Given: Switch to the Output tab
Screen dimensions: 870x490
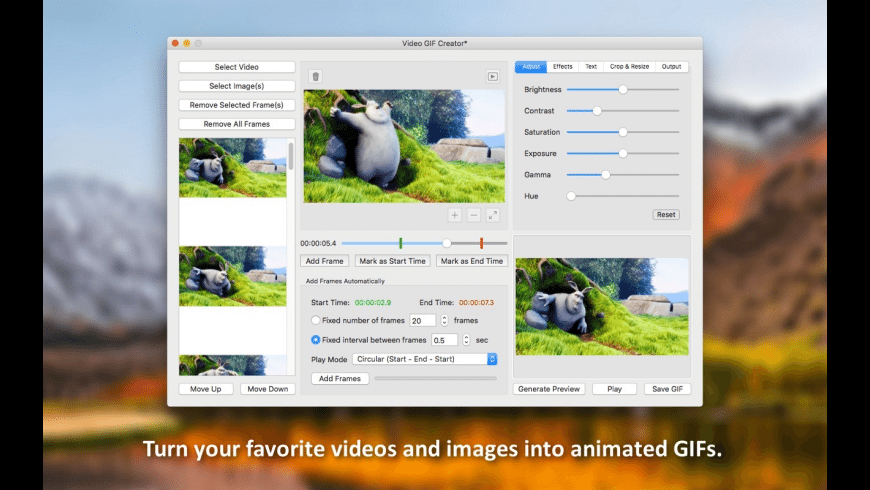Looking at the screenshot, I should [671, 67].
